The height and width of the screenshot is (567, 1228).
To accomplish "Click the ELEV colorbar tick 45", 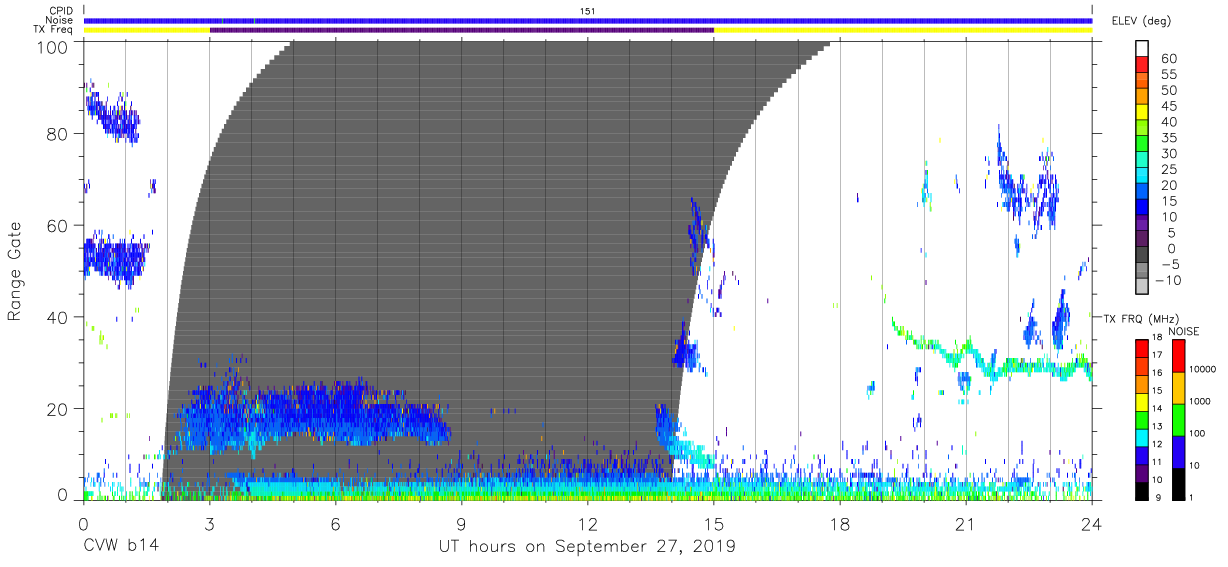I will [1167, 107].
